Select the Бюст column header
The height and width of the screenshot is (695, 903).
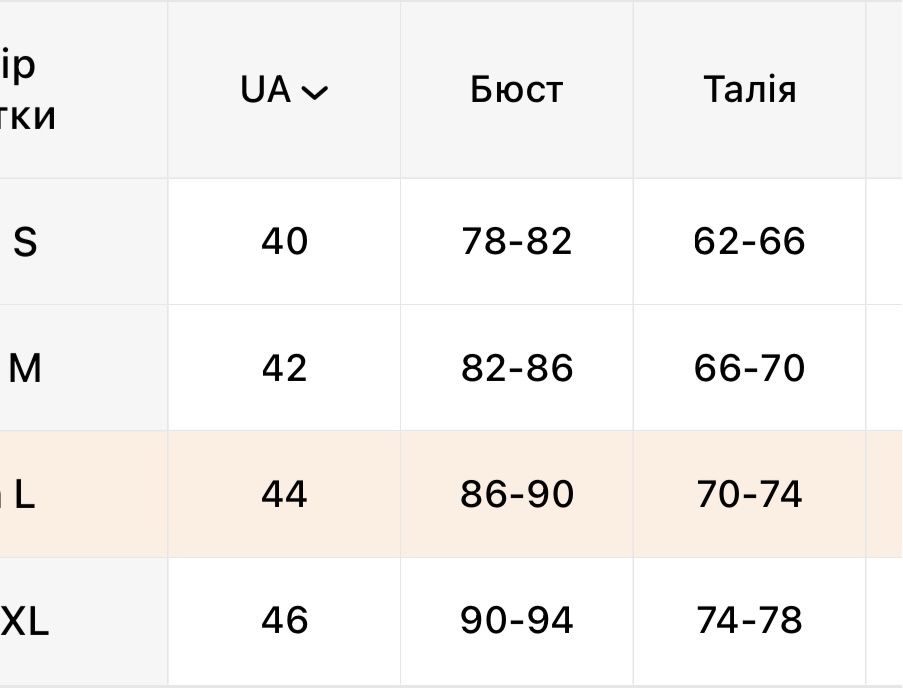(x=517, y=90)
